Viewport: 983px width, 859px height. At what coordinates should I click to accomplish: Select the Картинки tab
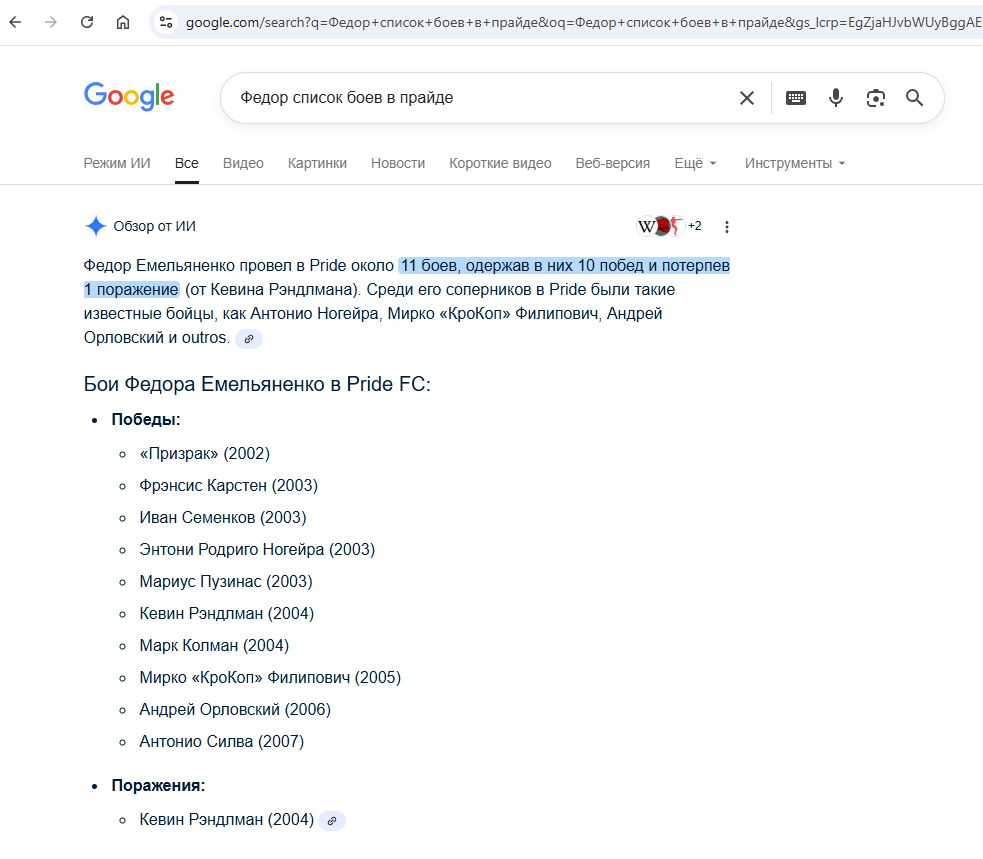[317, 163]
